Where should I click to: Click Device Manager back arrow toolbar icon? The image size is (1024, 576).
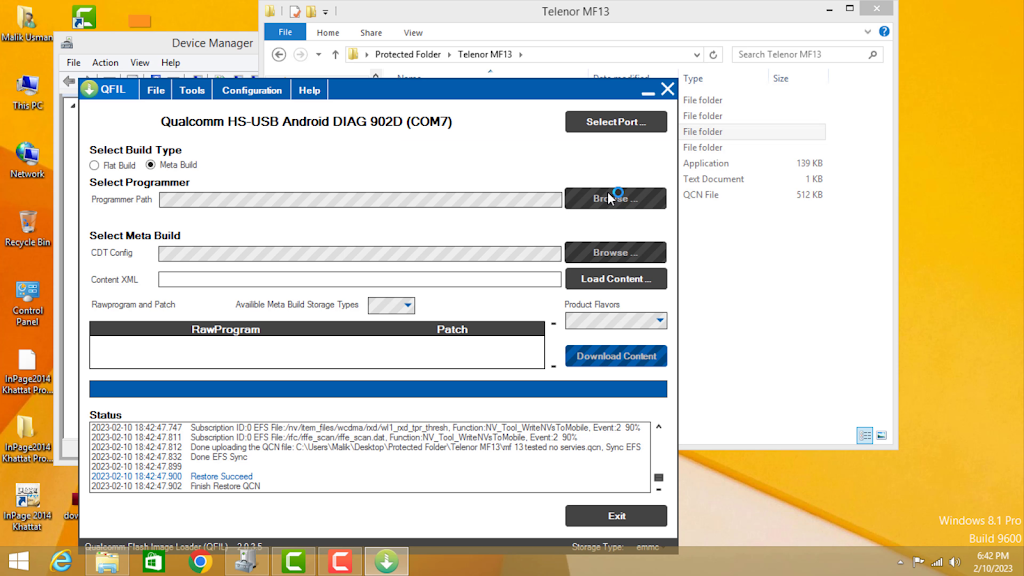click(x=69, y=81)
